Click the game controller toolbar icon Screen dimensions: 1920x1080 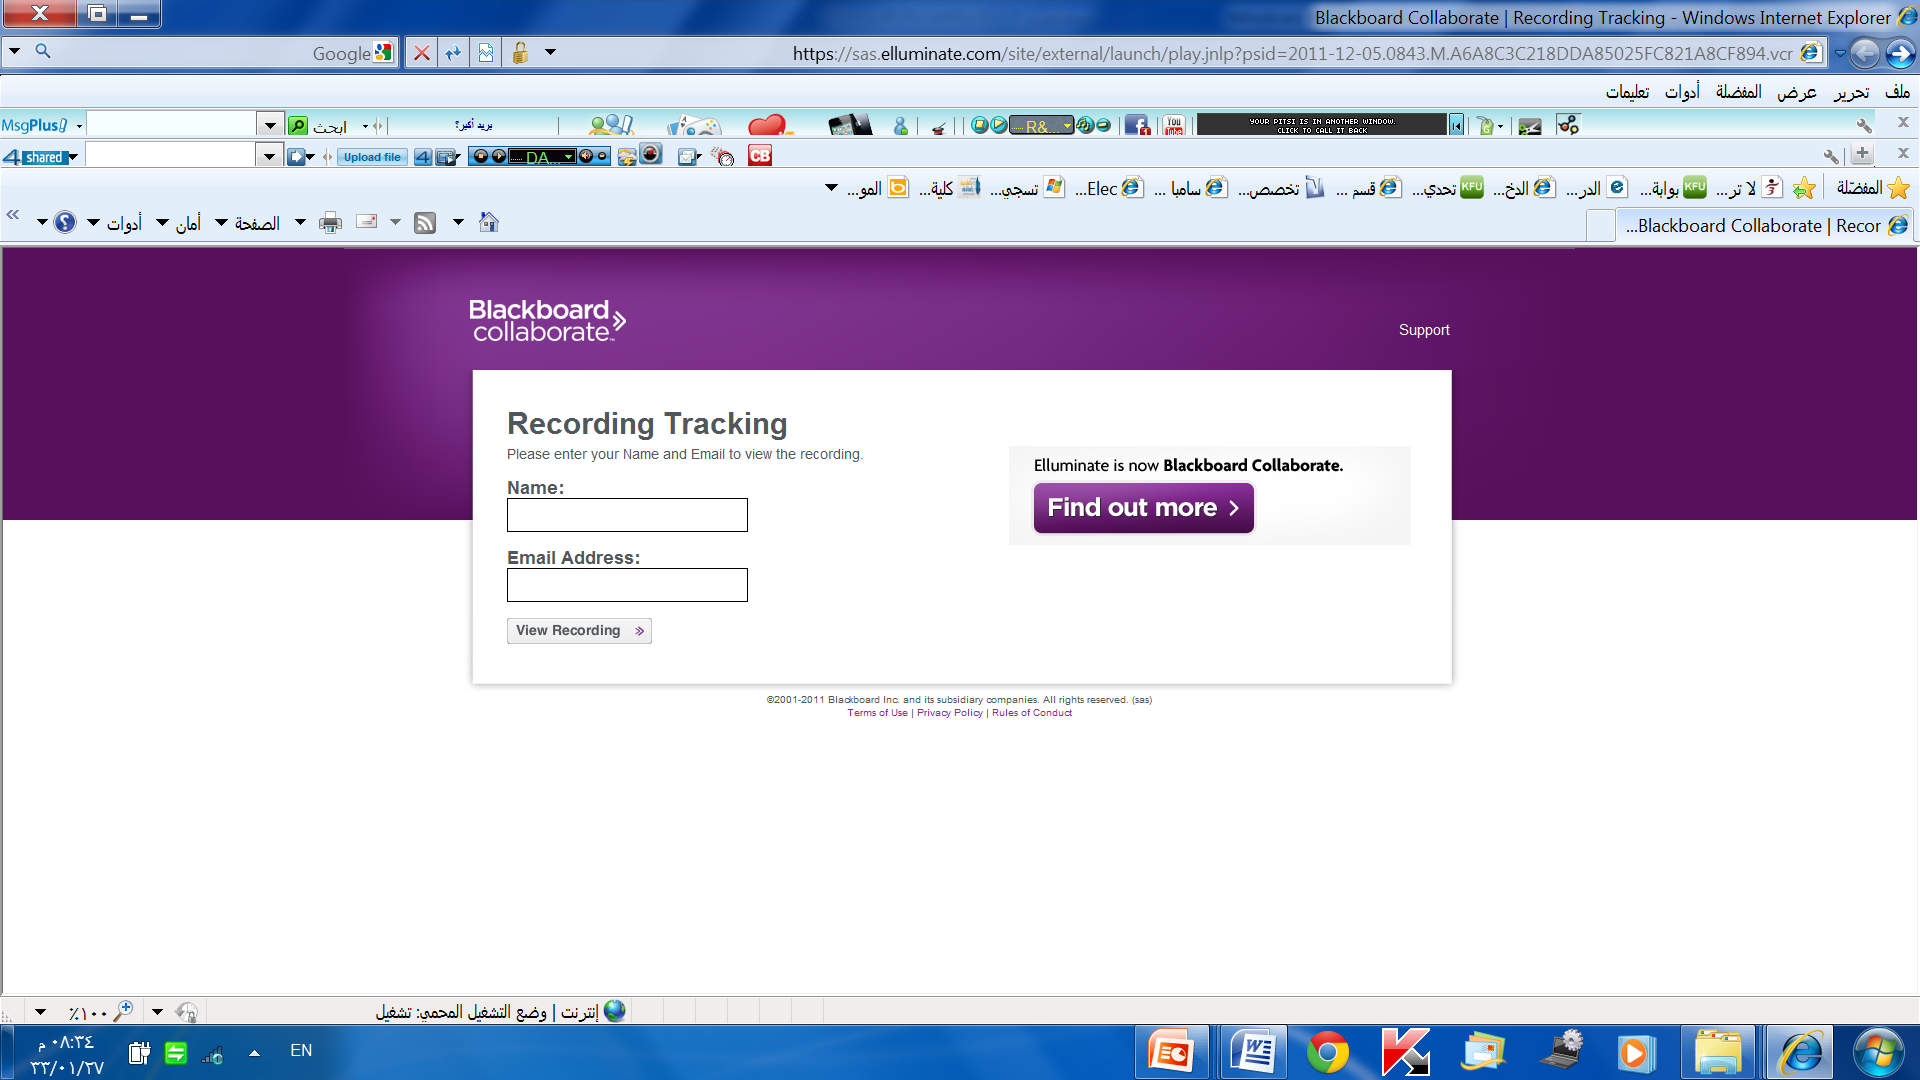(x=694, y=125)
